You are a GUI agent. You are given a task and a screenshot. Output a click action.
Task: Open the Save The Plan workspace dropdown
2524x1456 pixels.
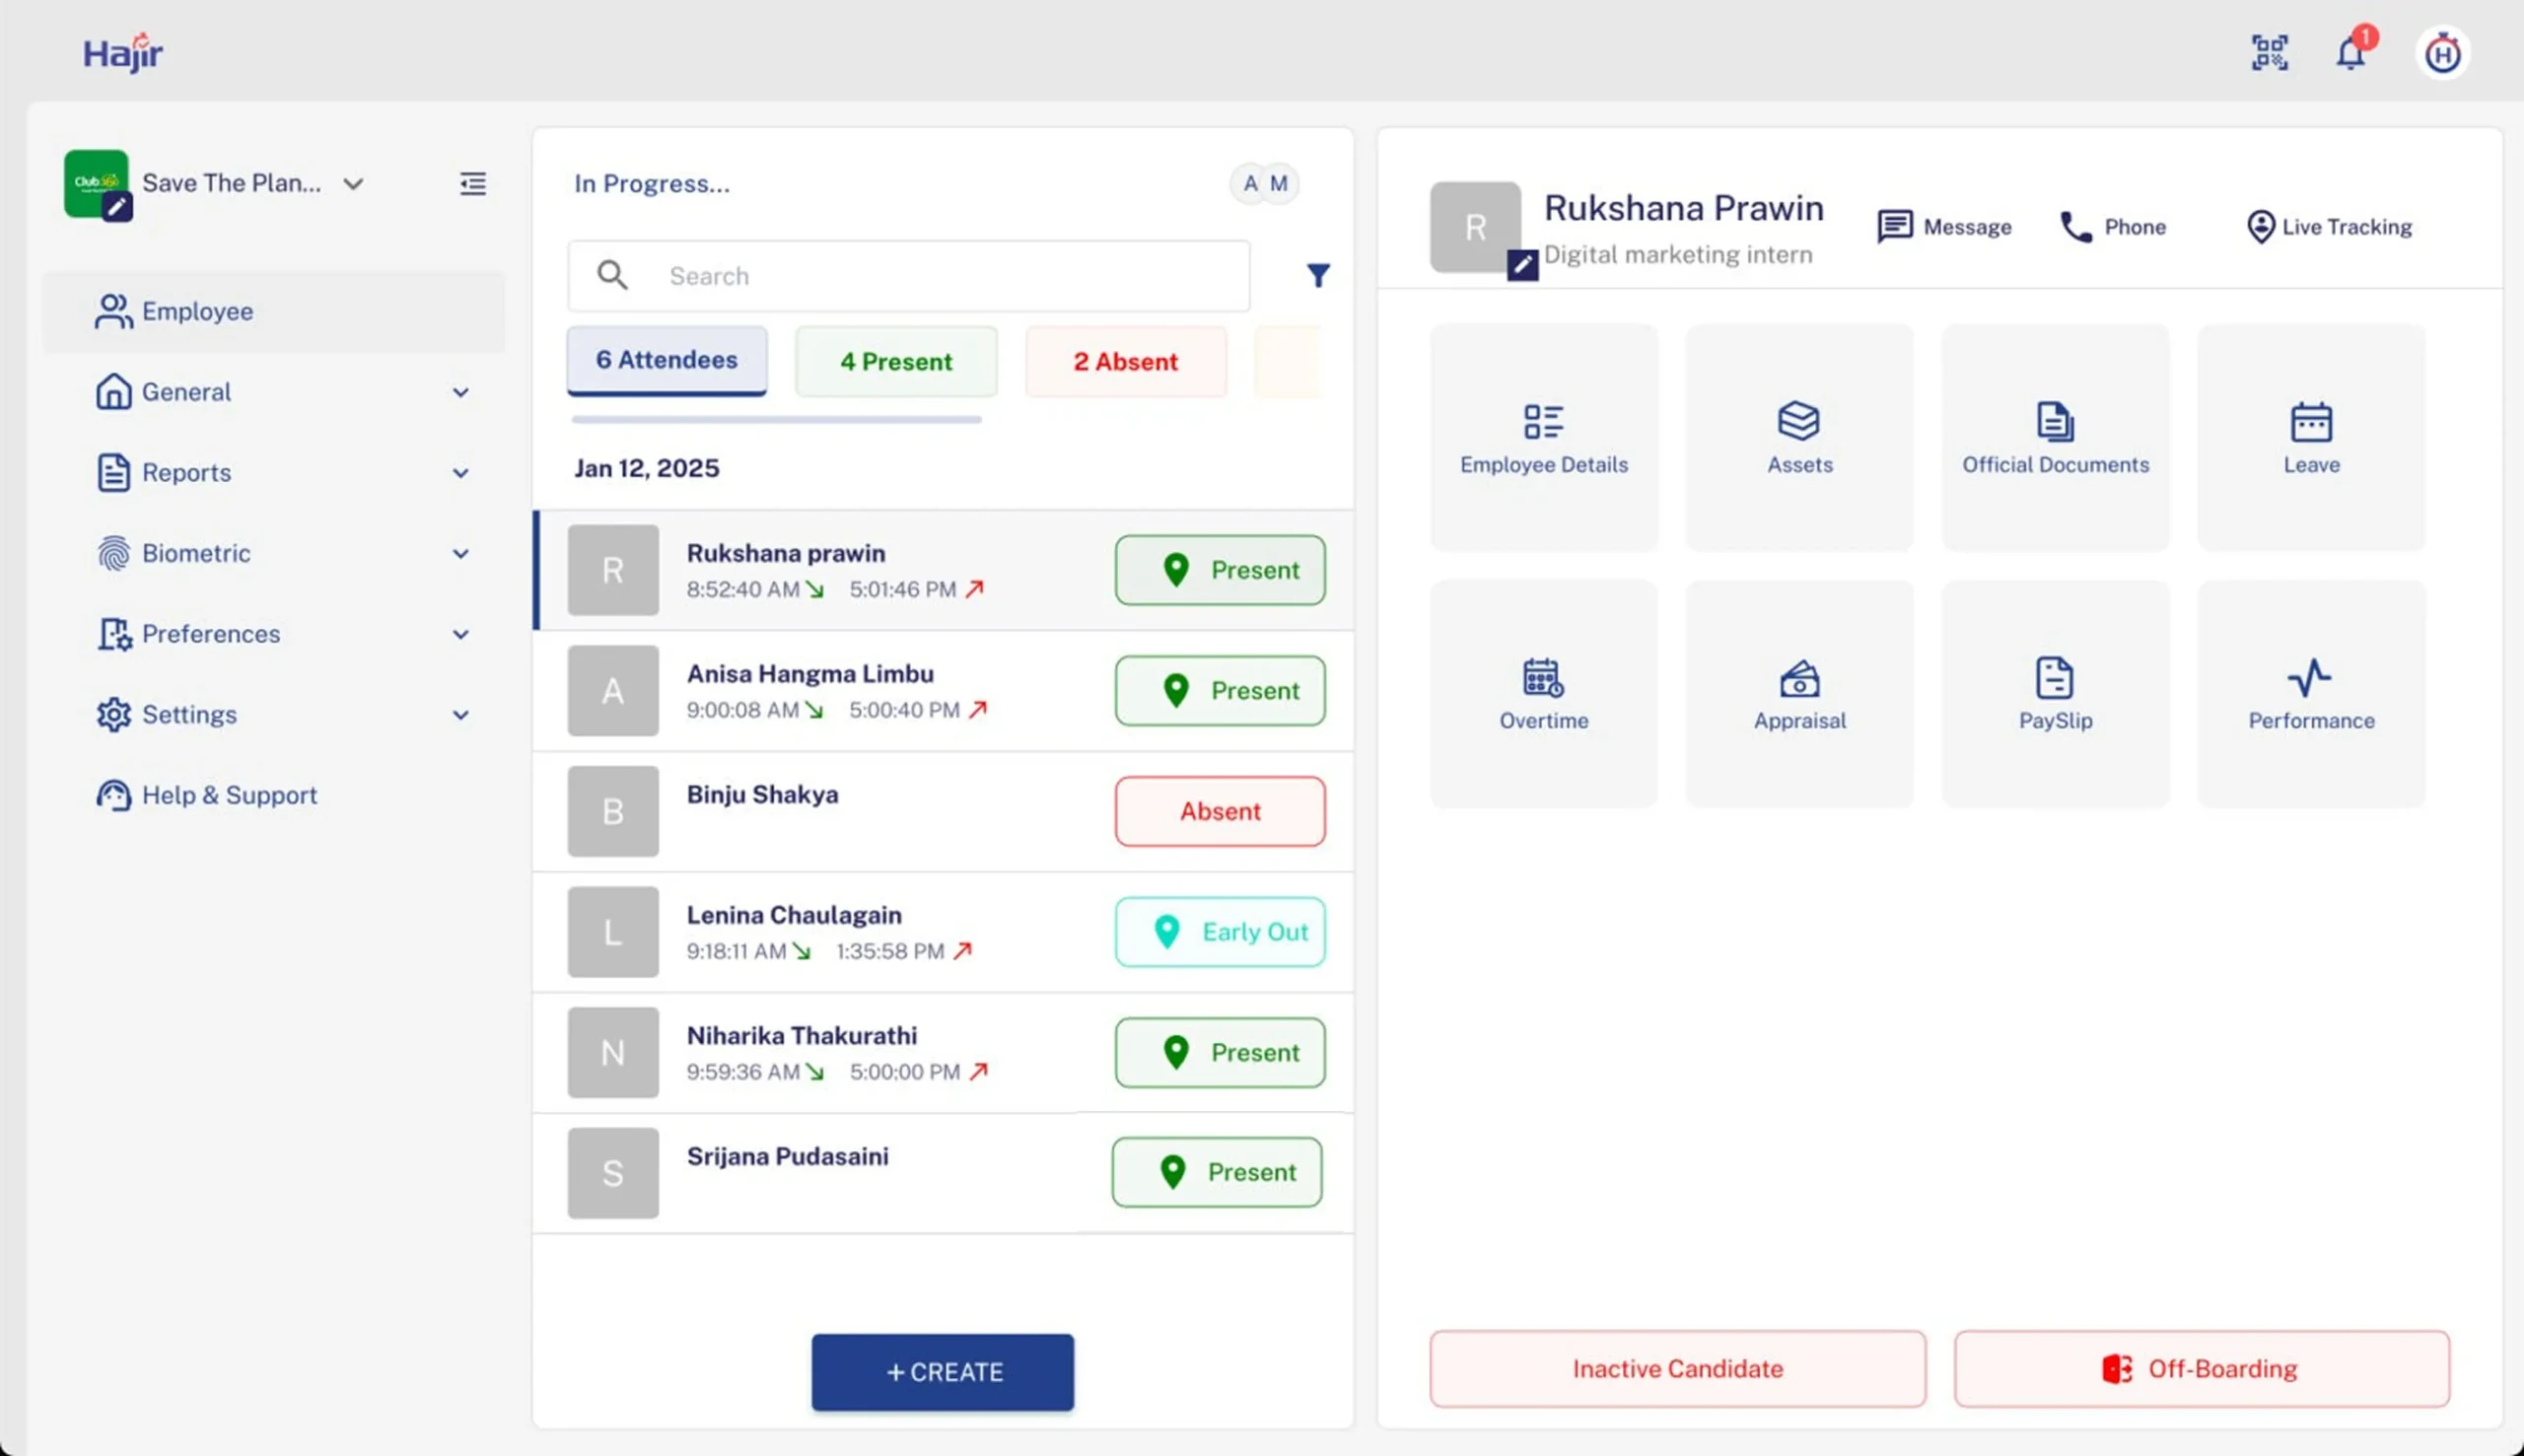[354, 183]
